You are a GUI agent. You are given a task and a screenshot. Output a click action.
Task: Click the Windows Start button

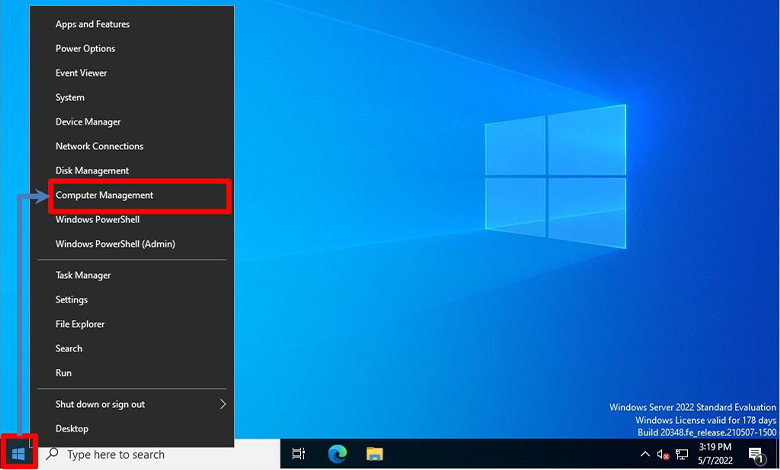[18, 454]
